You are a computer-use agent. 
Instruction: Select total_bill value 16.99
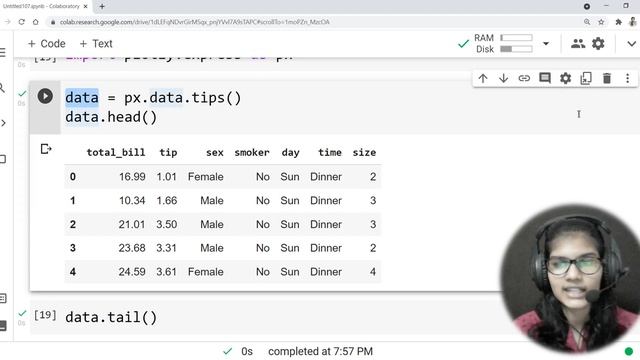coord(132,177)
